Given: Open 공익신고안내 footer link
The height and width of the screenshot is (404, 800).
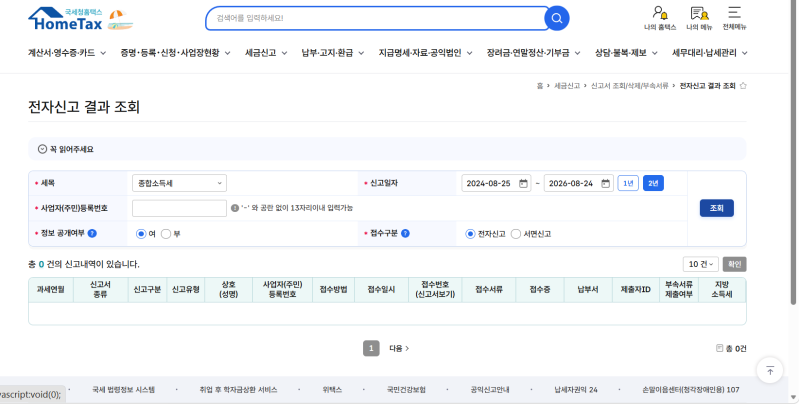Looking at the screenshot, I should [x=490, y=390].
